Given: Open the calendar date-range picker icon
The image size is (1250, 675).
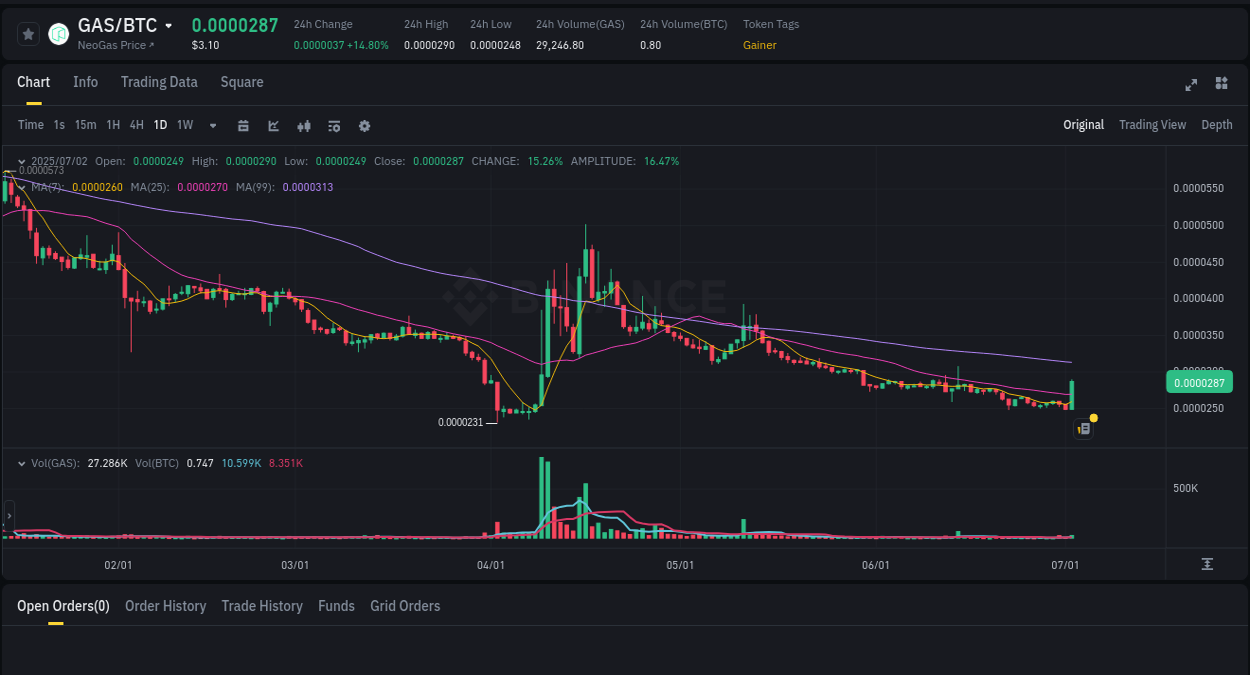Looking at the screenshot, I should click(x=243, y=125).
